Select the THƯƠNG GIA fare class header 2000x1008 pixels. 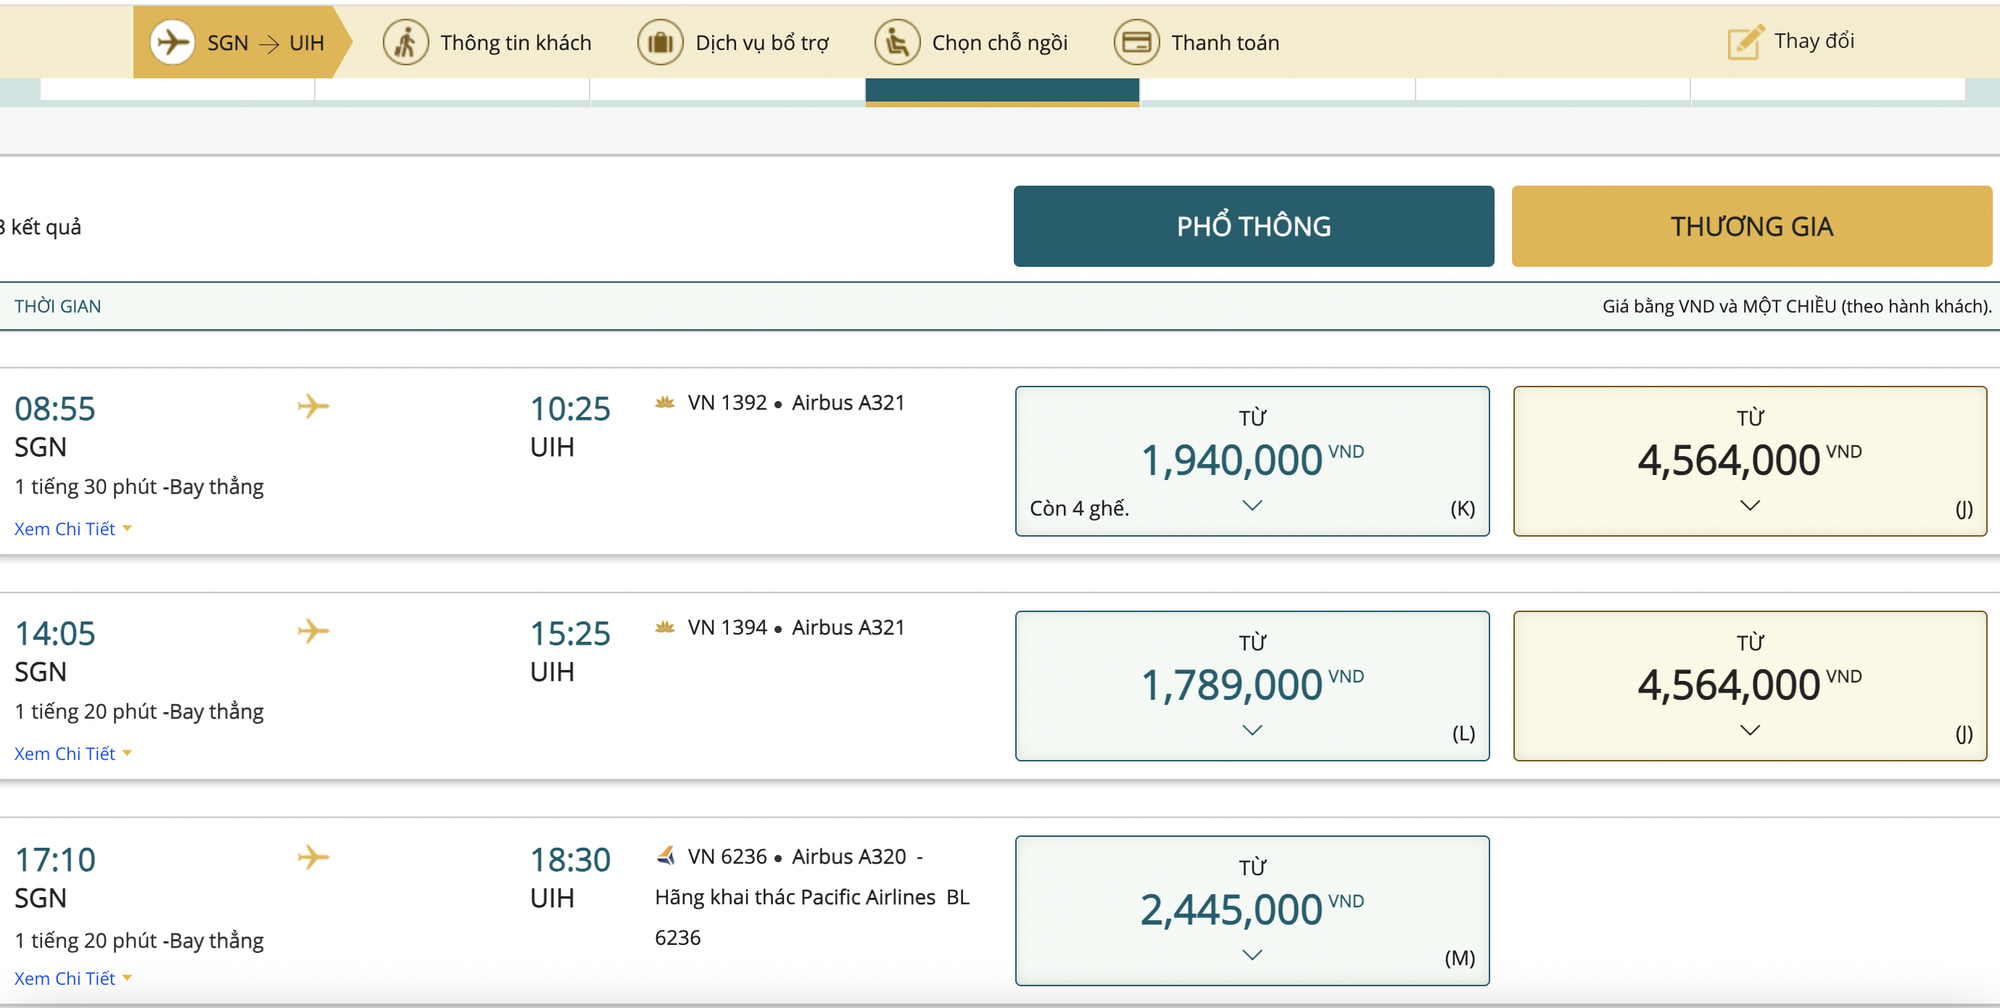click(1752, 226)
